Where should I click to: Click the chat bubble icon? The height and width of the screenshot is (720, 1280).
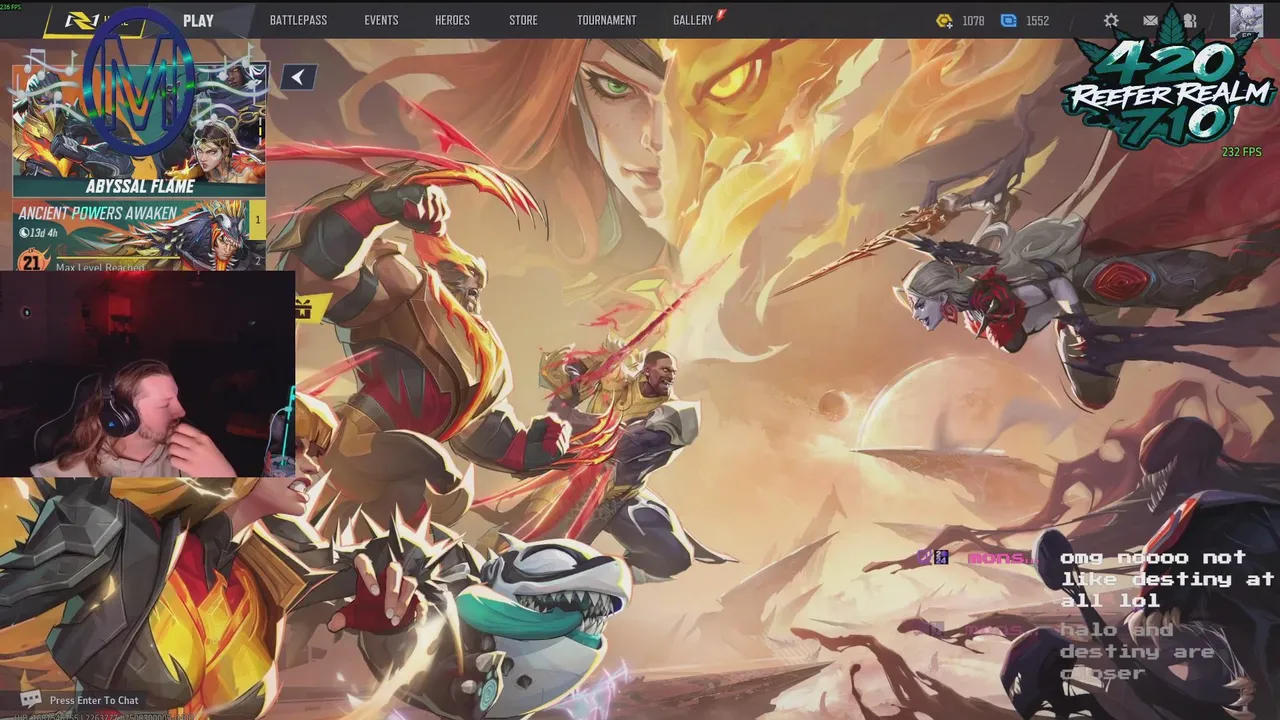[x=31, y=700]
